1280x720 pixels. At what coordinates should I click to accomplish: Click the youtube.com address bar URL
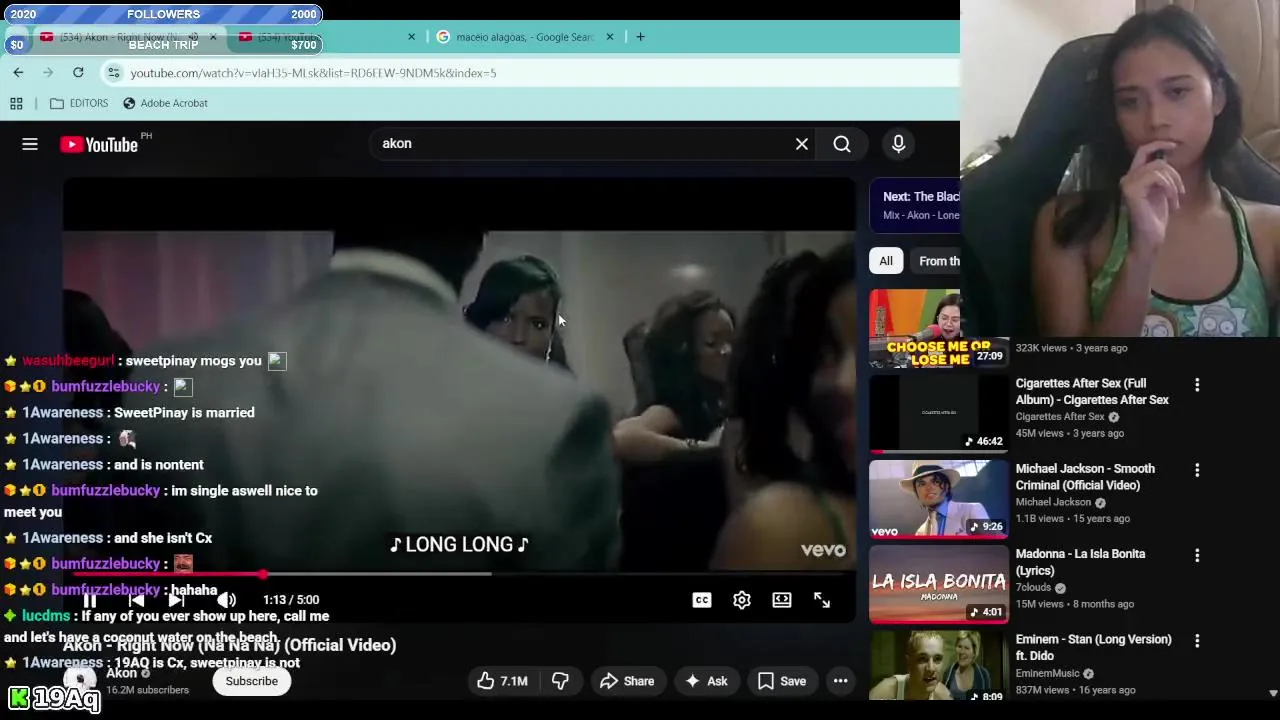[313, 73]
